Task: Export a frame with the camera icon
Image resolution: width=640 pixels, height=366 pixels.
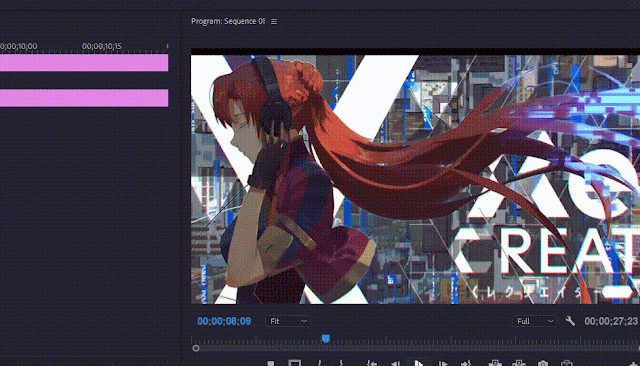Action: coord(542,363)
